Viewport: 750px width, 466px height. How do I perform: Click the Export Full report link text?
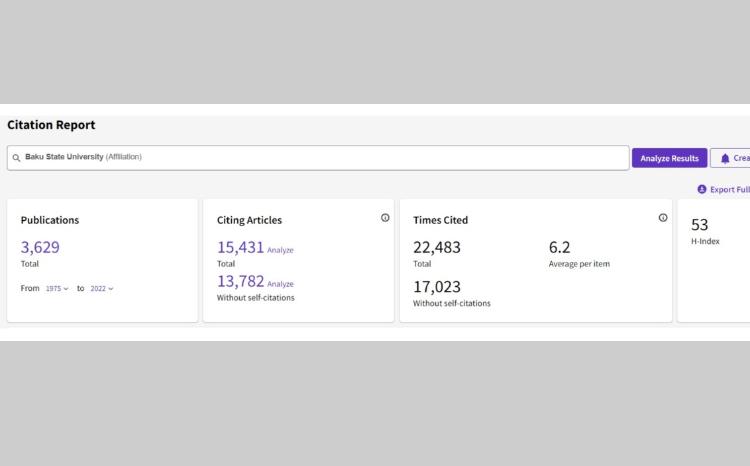(x=729, y=189)
